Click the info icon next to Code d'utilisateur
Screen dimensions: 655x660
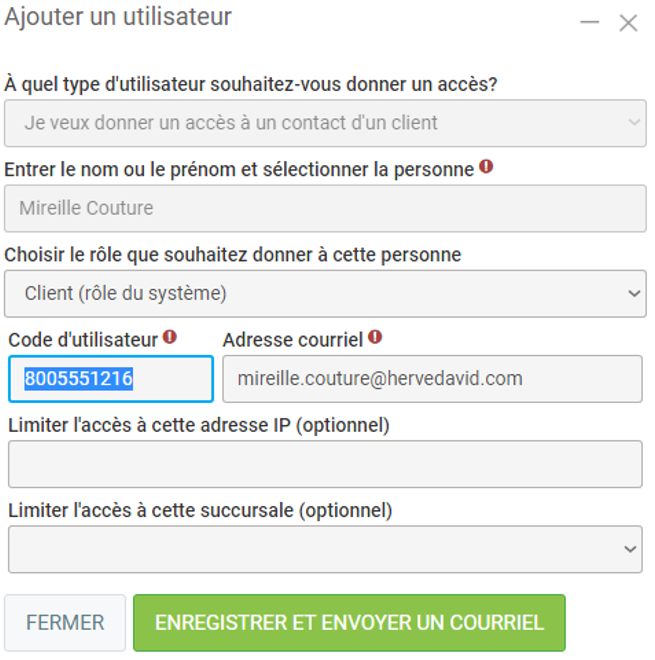170,338
